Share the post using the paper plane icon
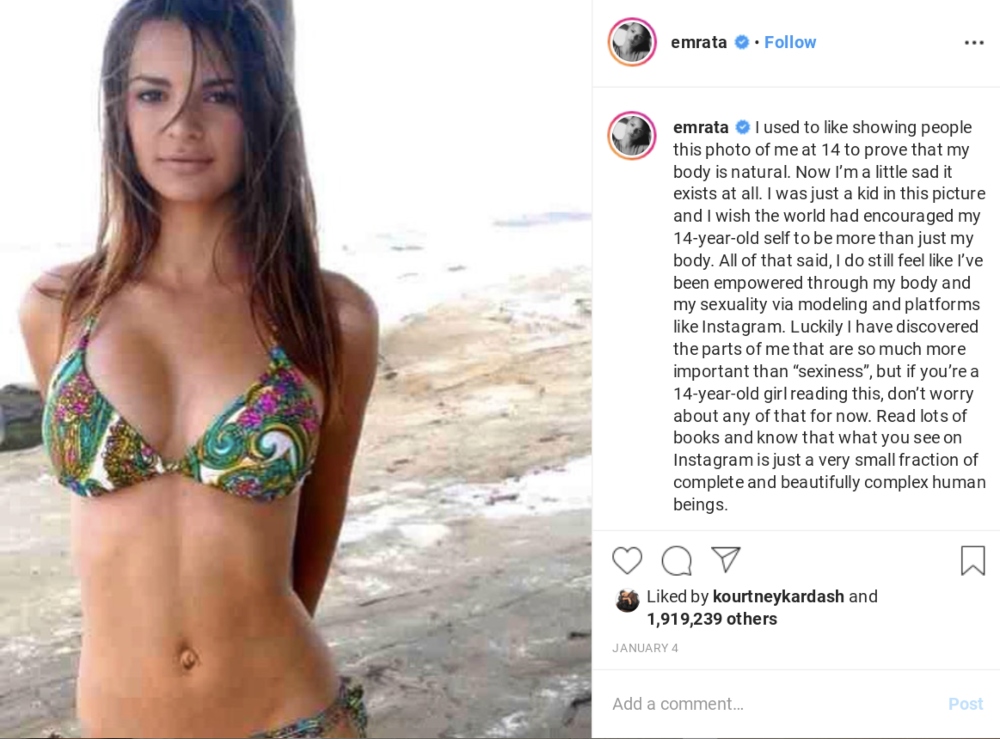The width and height of the screenshot is (1000, 739). tap(726, 559)
